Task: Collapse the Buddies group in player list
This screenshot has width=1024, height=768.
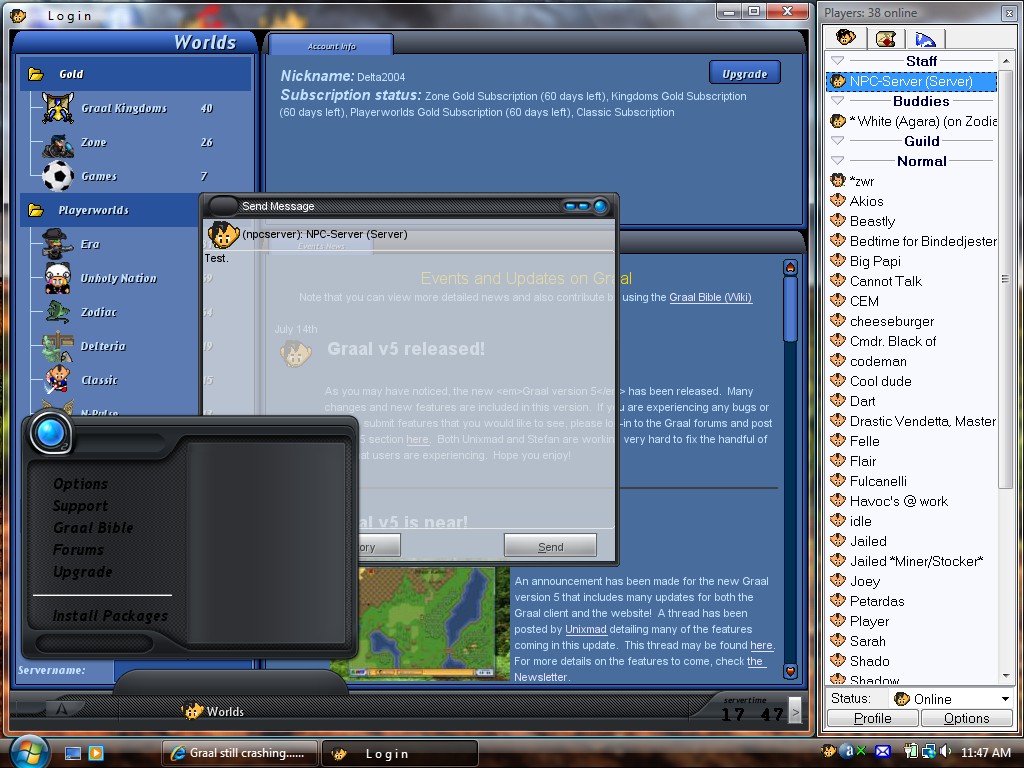Action: [x=838, y=101]
